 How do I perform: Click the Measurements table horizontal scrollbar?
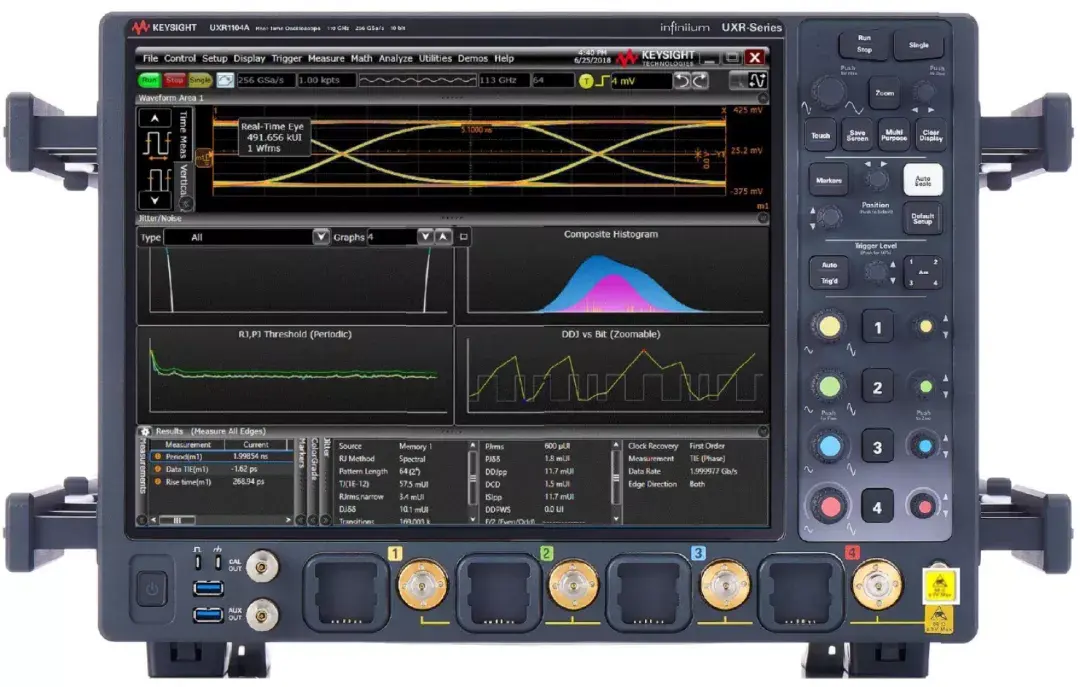220,521
